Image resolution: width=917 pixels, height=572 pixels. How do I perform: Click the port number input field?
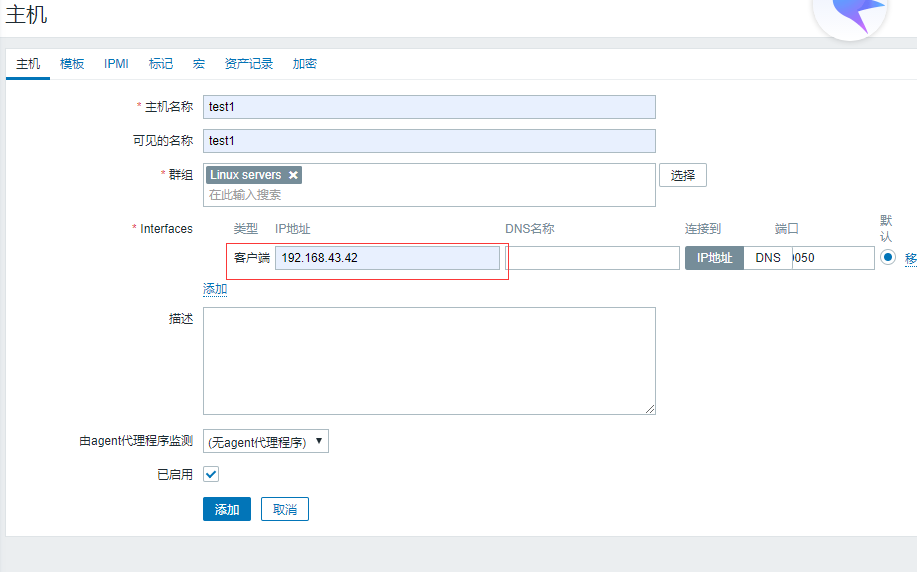(833, 258)
